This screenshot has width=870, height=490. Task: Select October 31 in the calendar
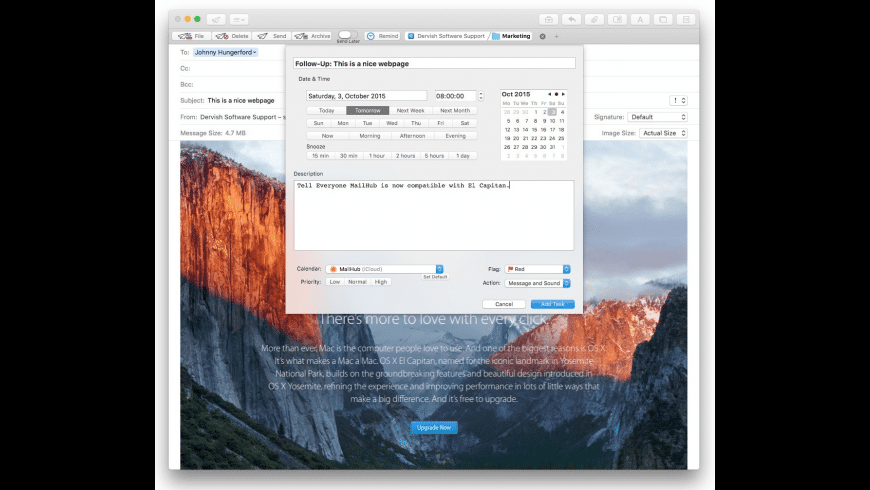click(552, 147)
